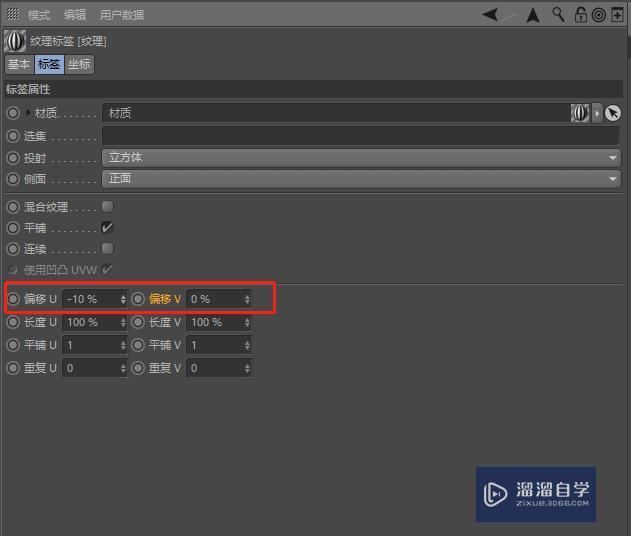
Task: Click the material preview thumbnail in 材质 field
Action: pos(580,113)
